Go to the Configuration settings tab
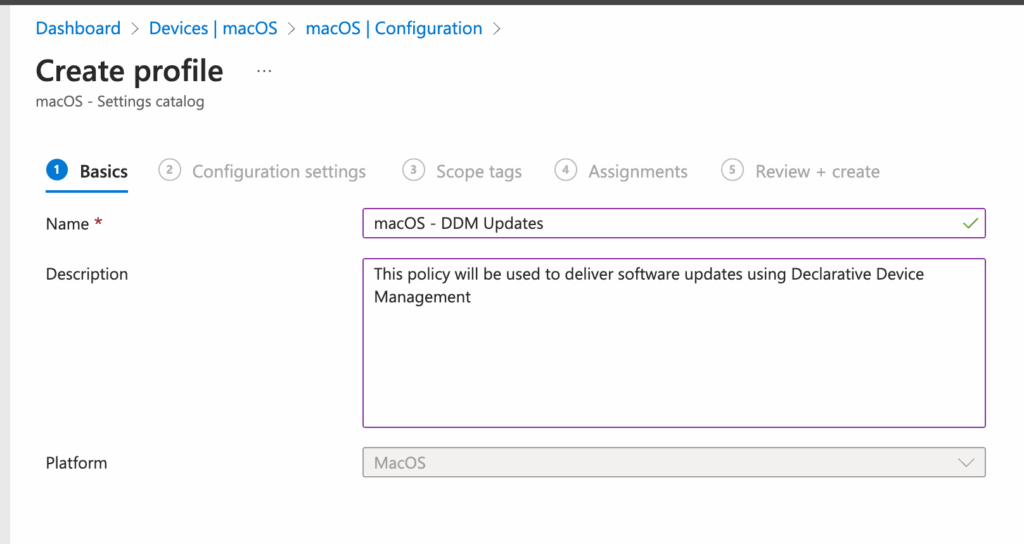The width and height of the screenshot is (1024, 544). (x=279, y=172)
